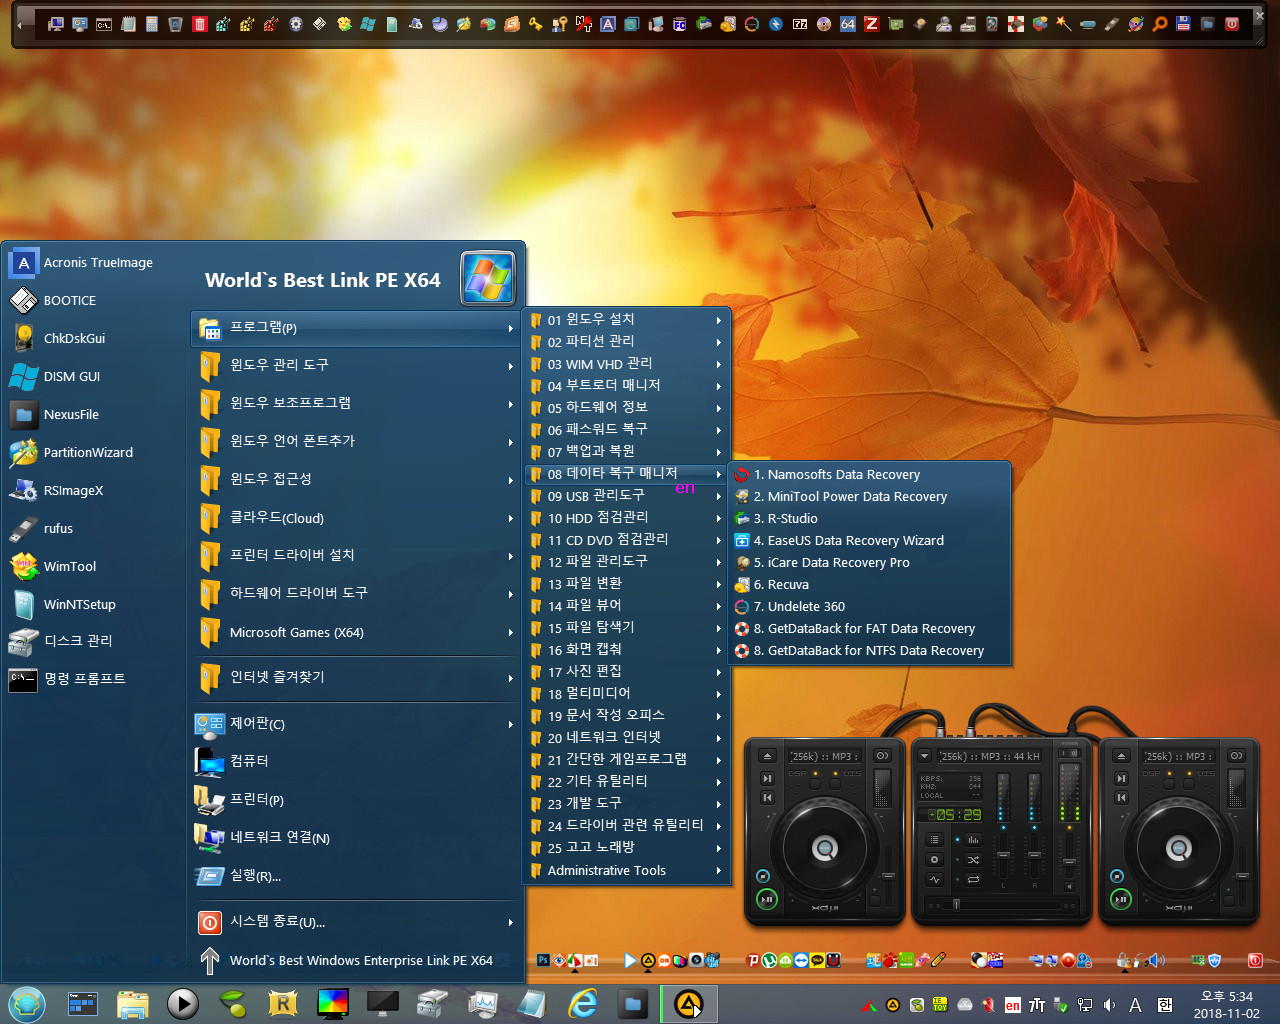1280x1024 pixels.
Task: Click the AIMP player taskbar icon
Action: (x=688, y=1003)
